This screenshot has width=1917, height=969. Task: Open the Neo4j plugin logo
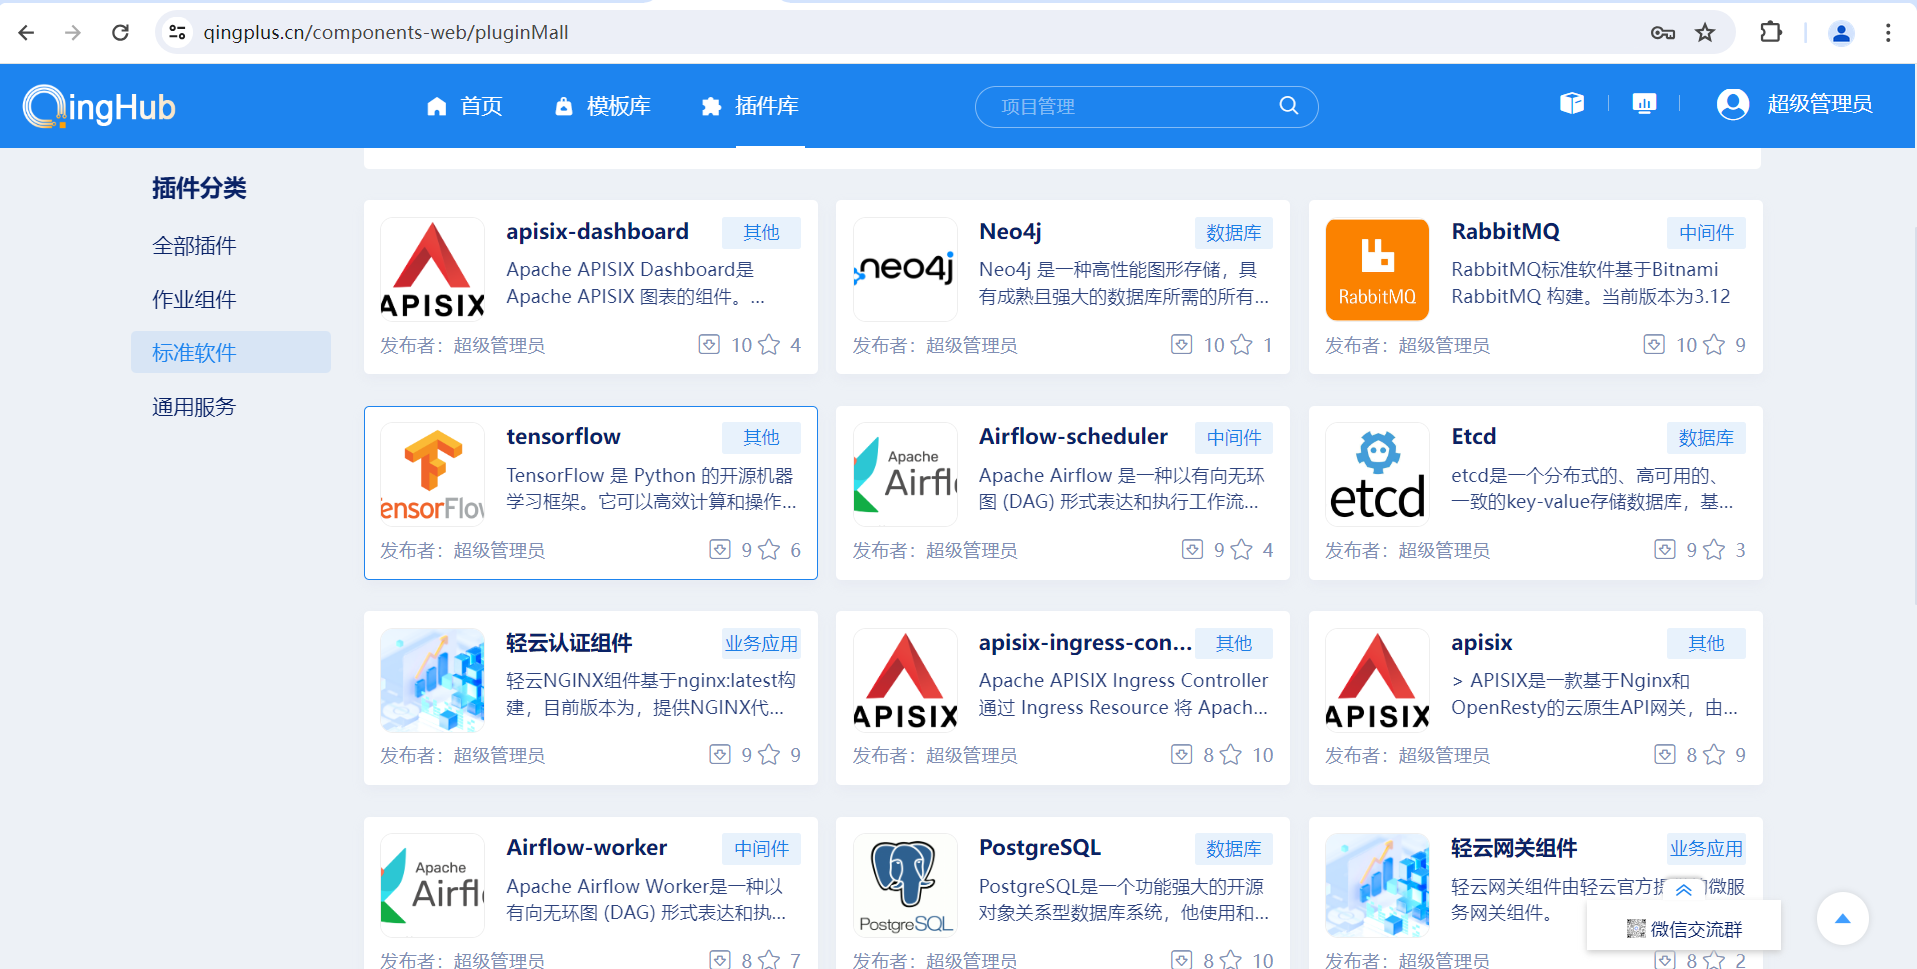(x=905, y=269)
